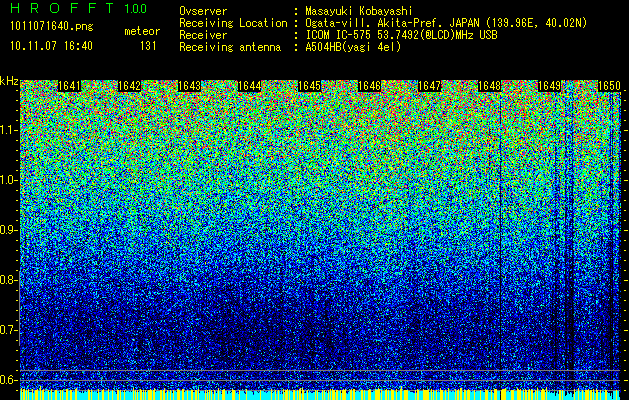
Task: Click the 1.1 frequency axis label
Action: click(x=9, y=130)
